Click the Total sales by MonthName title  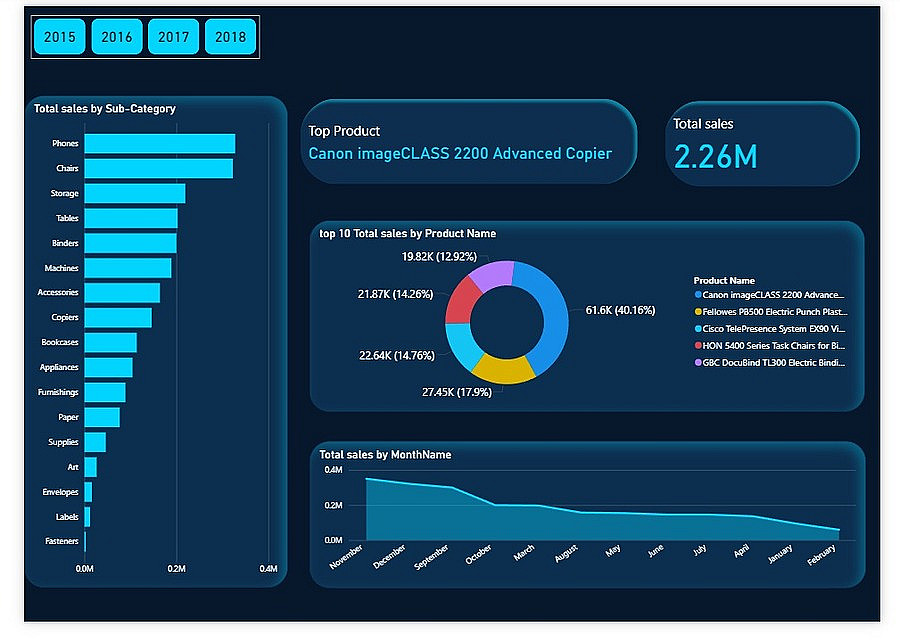pos(385,455)
